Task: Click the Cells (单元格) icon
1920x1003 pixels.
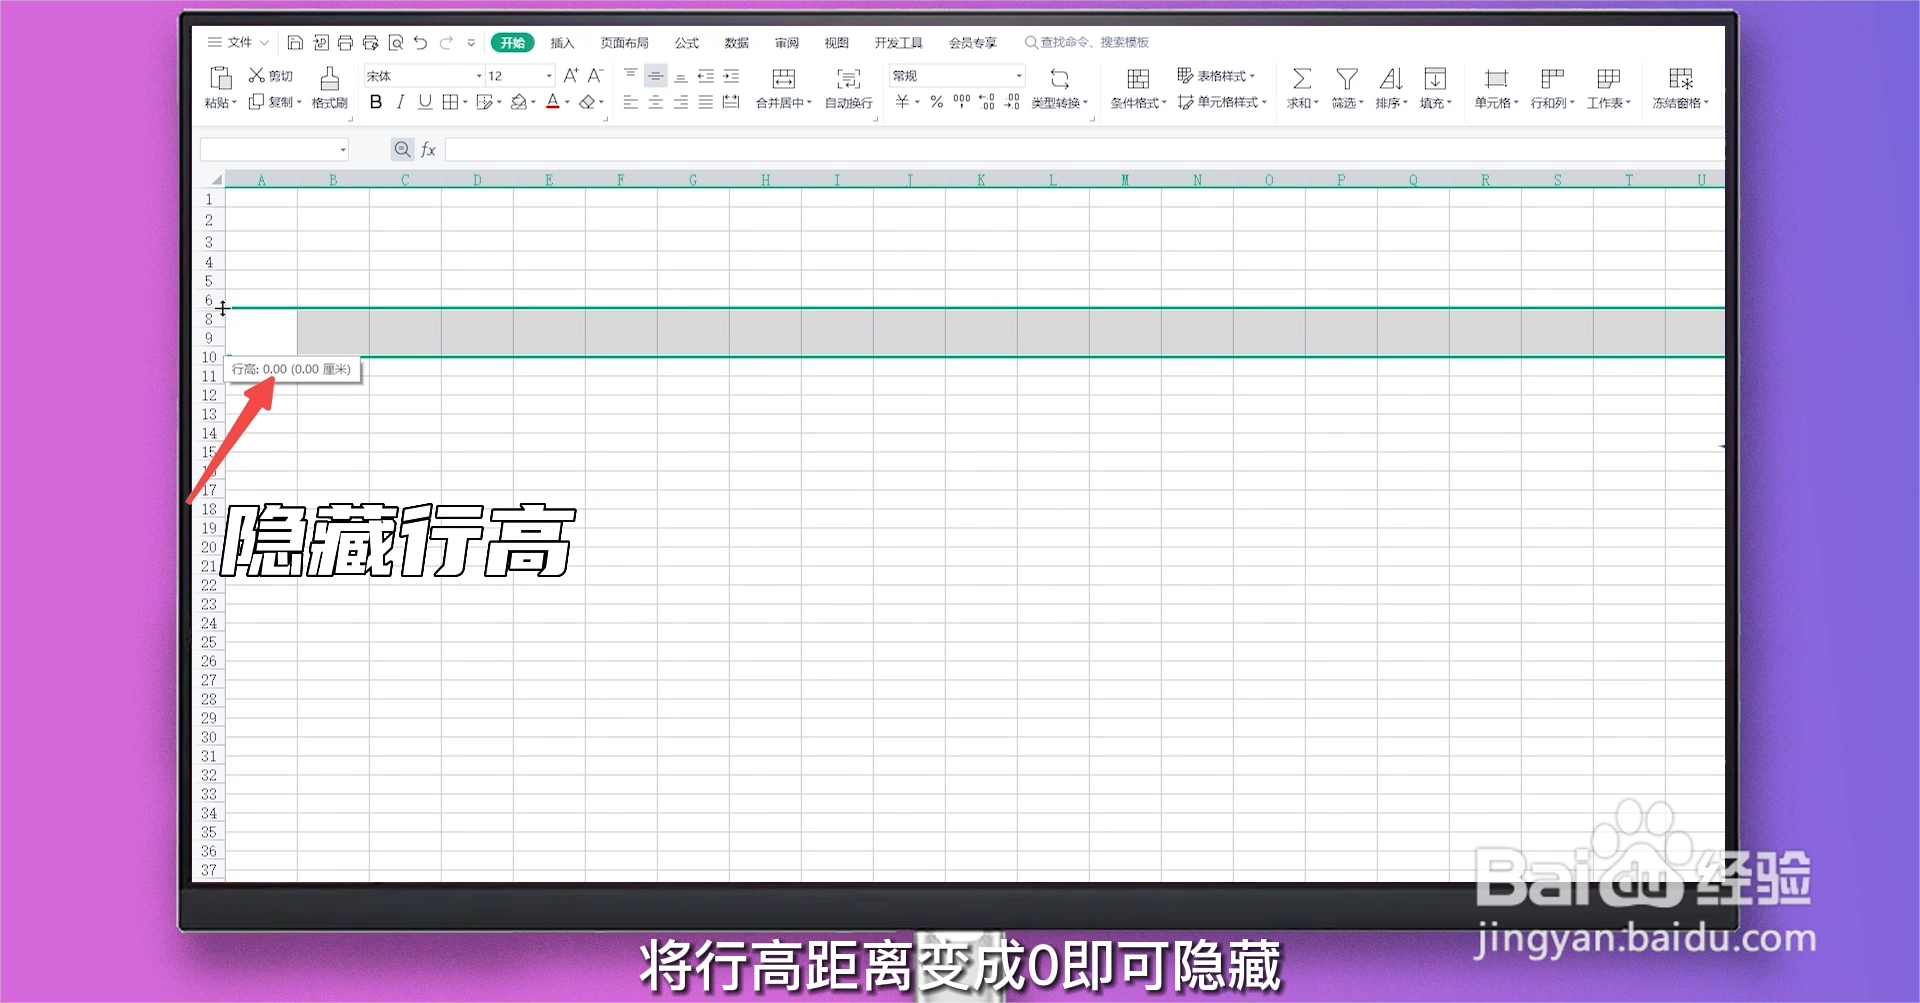Action: (x=1496, y=79)
